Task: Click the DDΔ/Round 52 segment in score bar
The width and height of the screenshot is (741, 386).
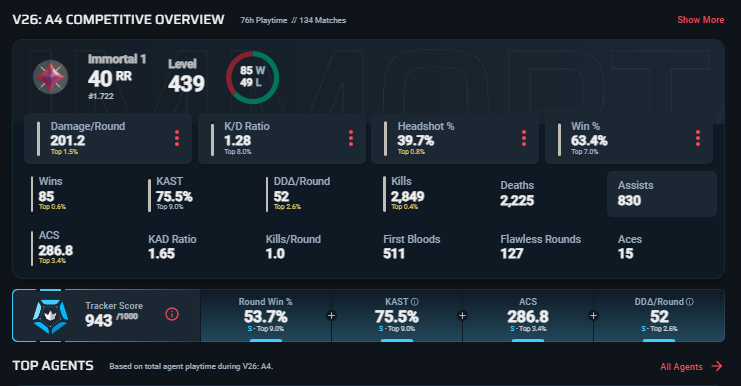Action: (x=659, y=316)
